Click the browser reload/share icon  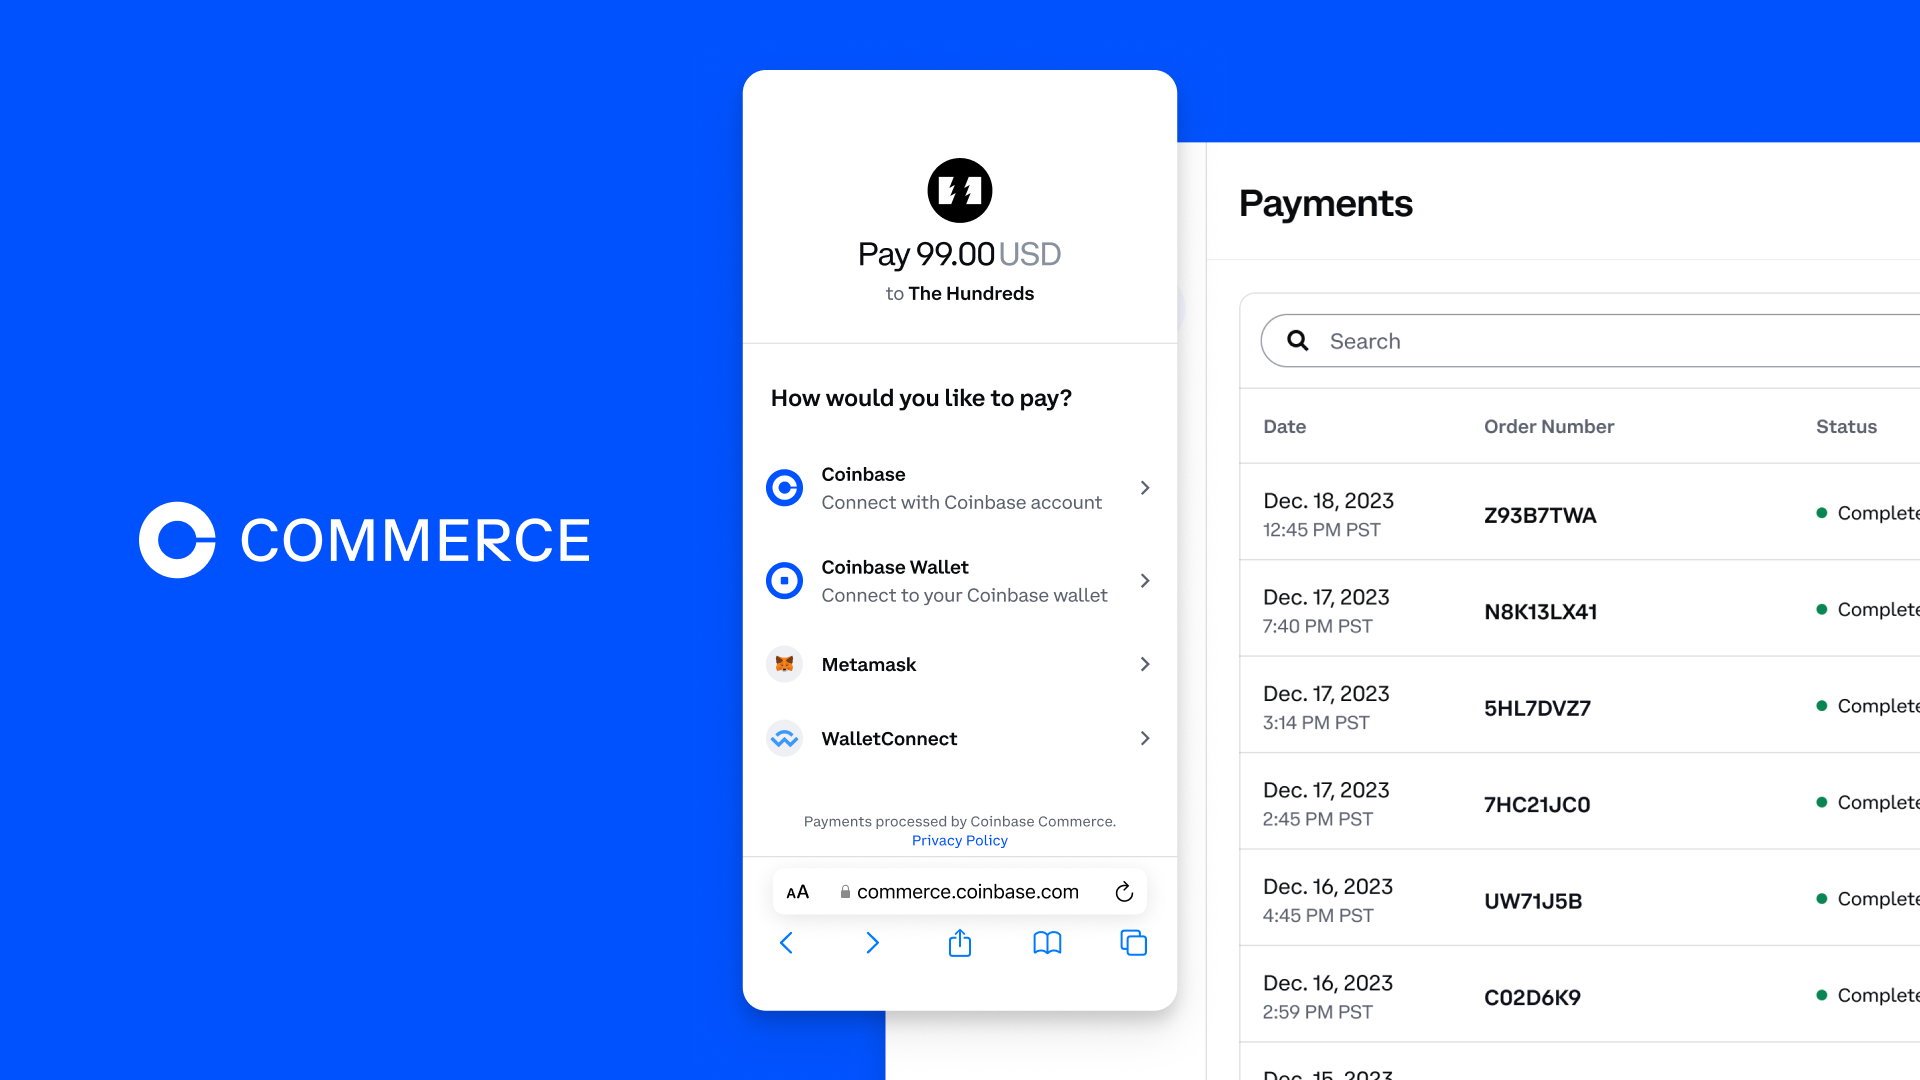click(1124, 890)
